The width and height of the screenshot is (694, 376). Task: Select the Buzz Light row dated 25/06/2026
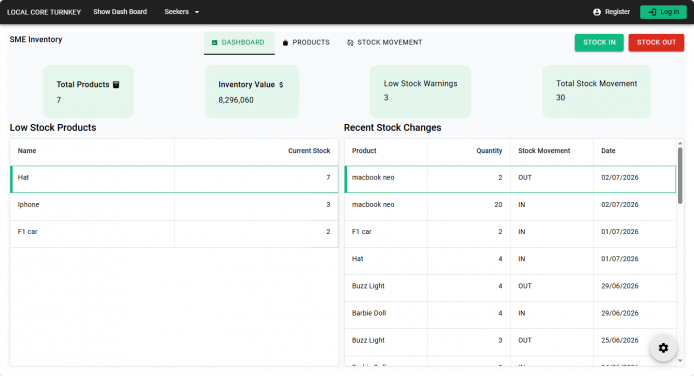[510, 342]
